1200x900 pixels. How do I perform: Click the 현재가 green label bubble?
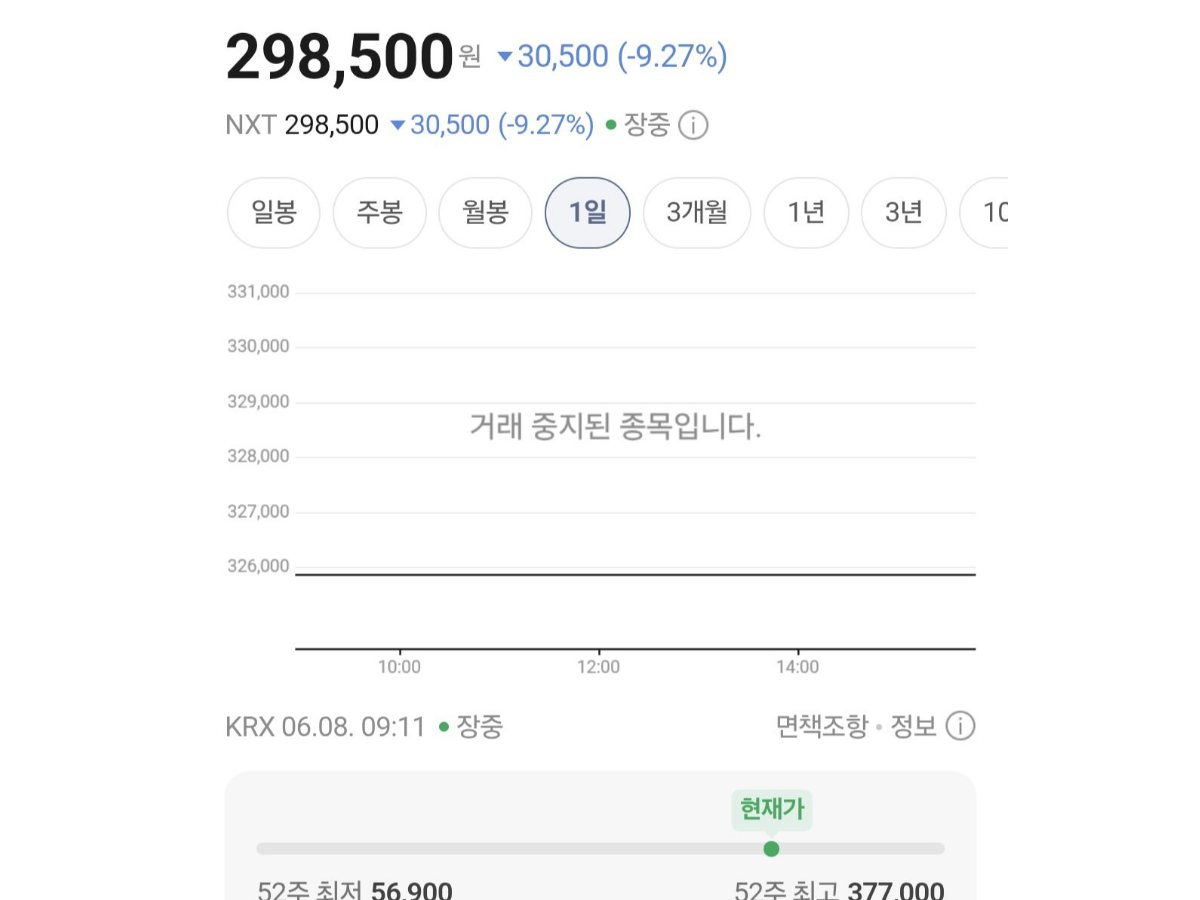click(x=771, y=807)
